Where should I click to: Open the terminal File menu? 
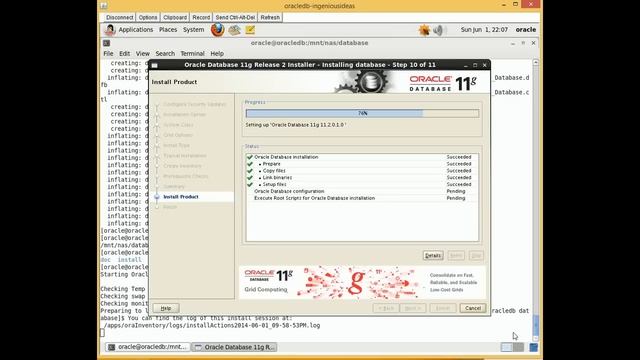coord(108,53)
